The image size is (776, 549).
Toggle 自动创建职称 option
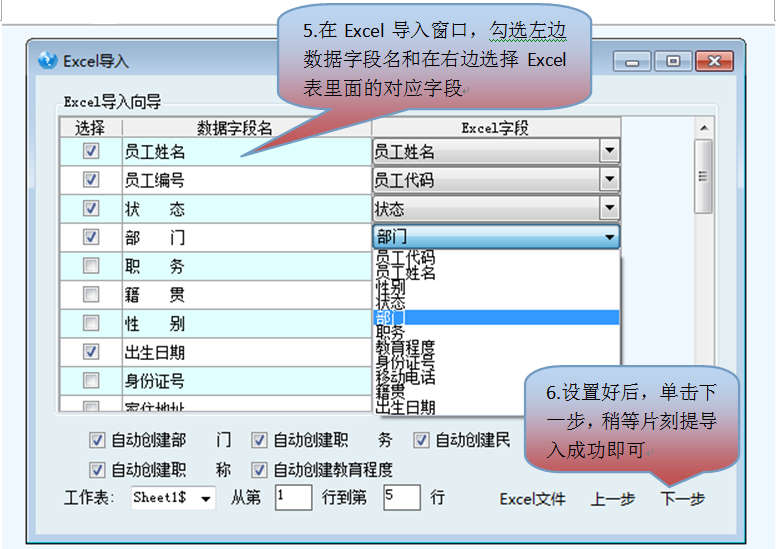point(97,469)
